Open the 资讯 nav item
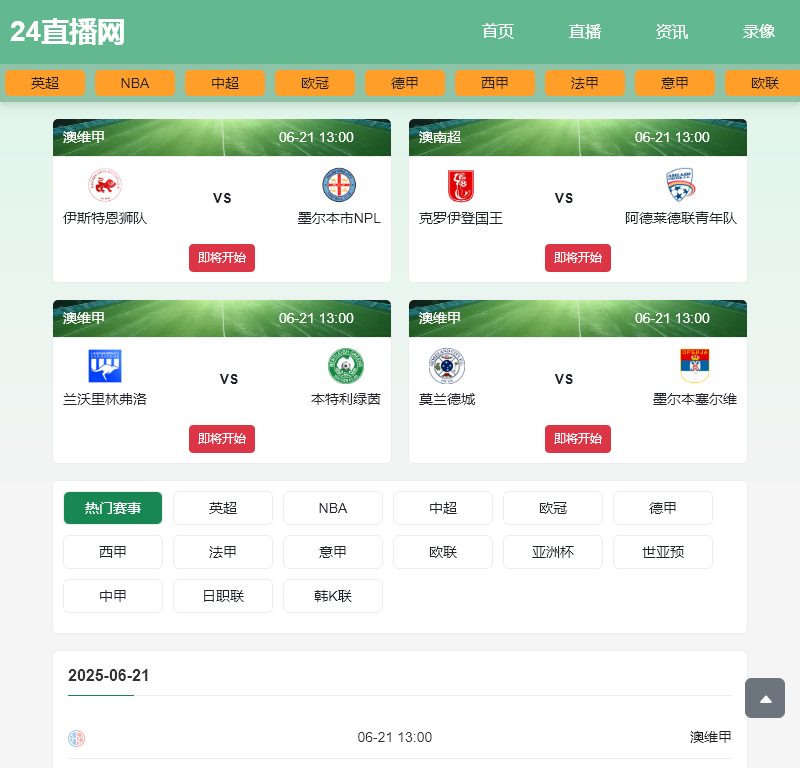 click(671, 31)
